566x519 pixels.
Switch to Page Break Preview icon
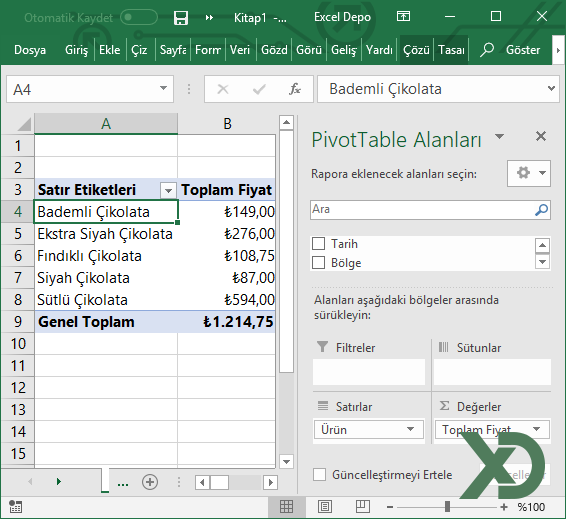pyautogui.click(x=362, y=507)
